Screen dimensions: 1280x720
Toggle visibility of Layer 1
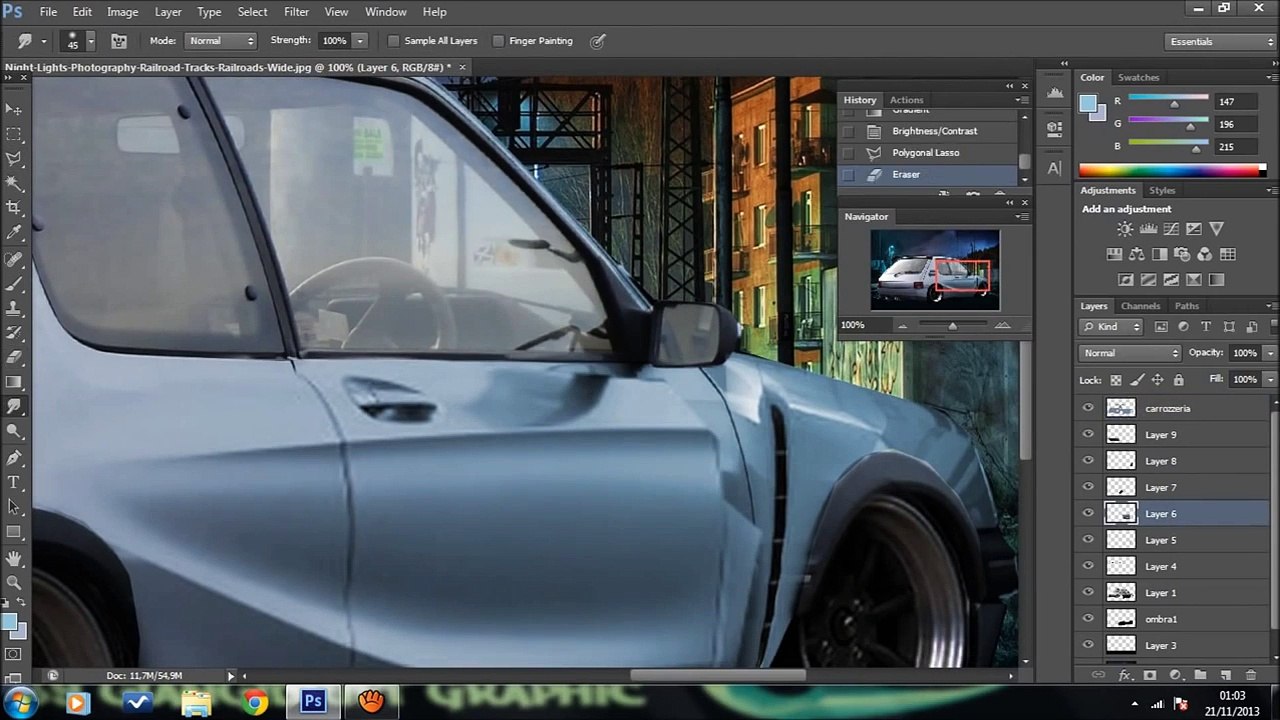coord(1088,592)
